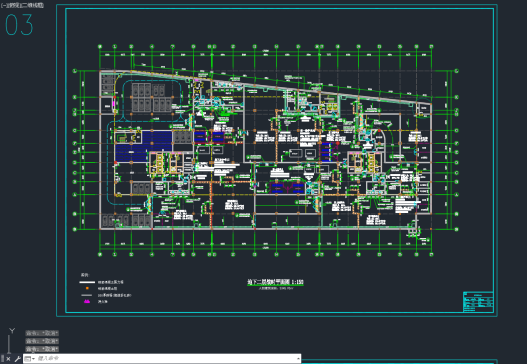Click the bottom command history line

click(x=42, y=349)
